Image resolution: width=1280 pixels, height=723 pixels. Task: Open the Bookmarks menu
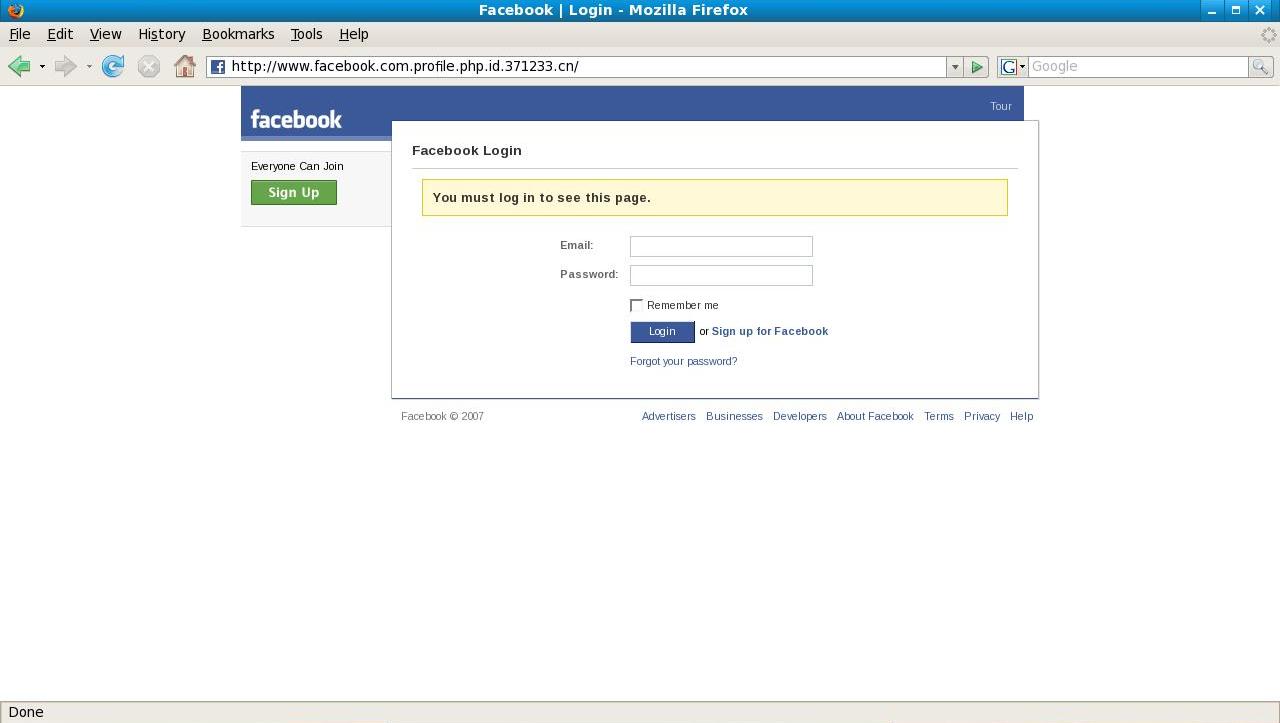pos(238,34)
